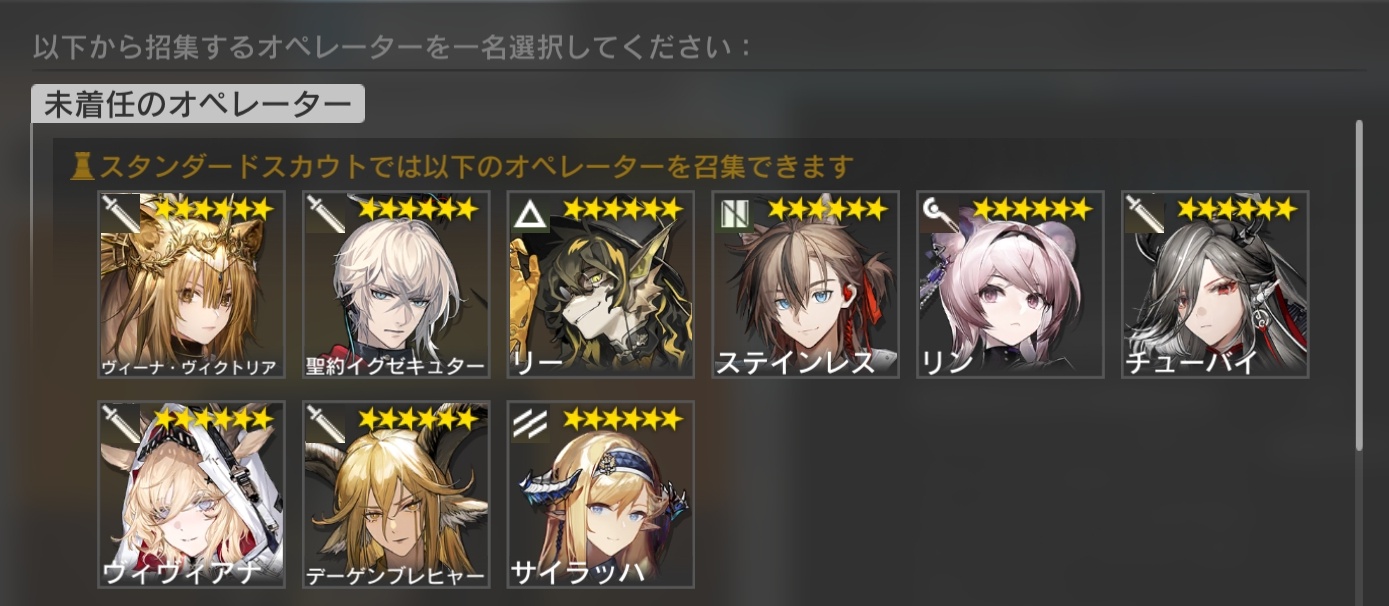Click the sword class icon on チューバイ
This screenshot has height=606, width=1389.
1143,213
